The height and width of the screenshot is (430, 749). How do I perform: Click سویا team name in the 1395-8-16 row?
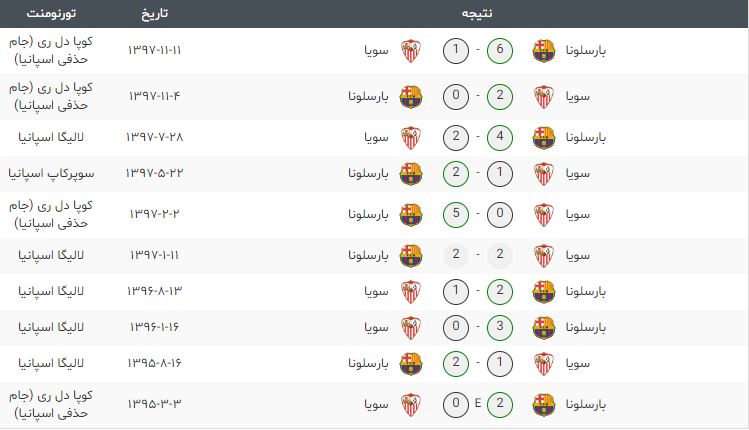[578, 364]
